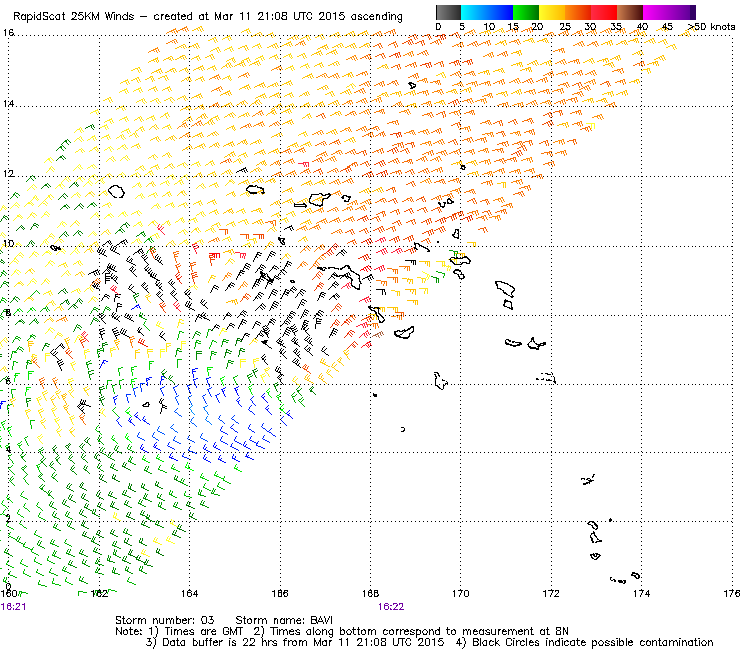The height and width of the screenshot is (650, 740).
Task: Click the '>50 knots' legend label
Action: (x=712, y=27)
